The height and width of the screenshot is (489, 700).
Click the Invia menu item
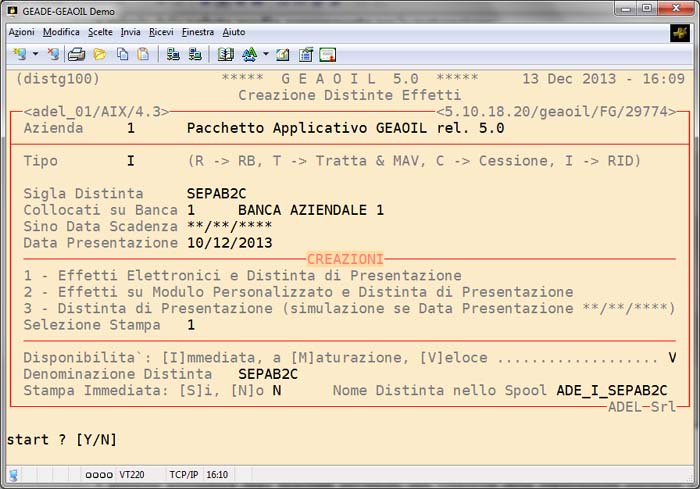click(130, 32)
